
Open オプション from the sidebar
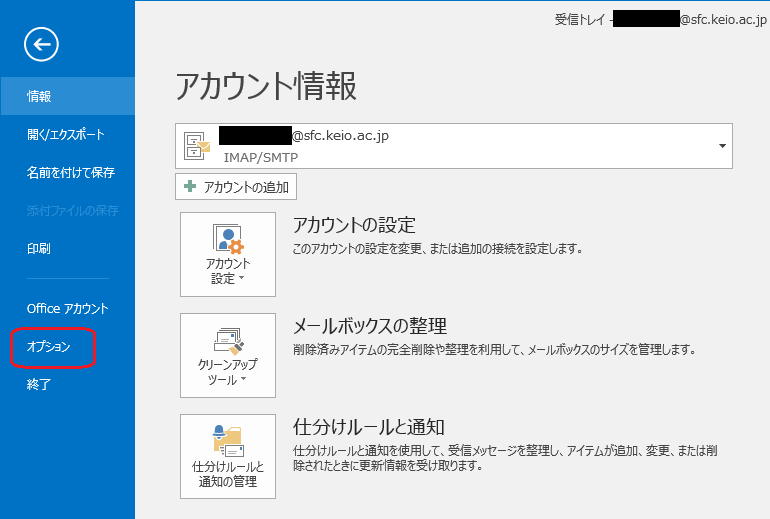click(x=49, y=346)
